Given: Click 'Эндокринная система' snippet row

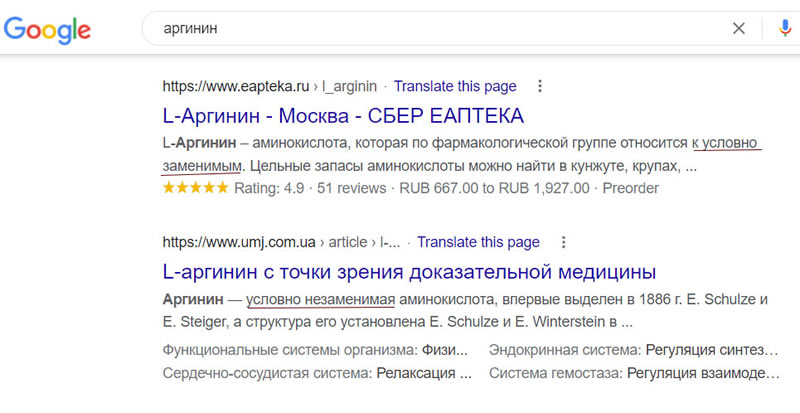Looking at the screenshot, I should [634, 350].
